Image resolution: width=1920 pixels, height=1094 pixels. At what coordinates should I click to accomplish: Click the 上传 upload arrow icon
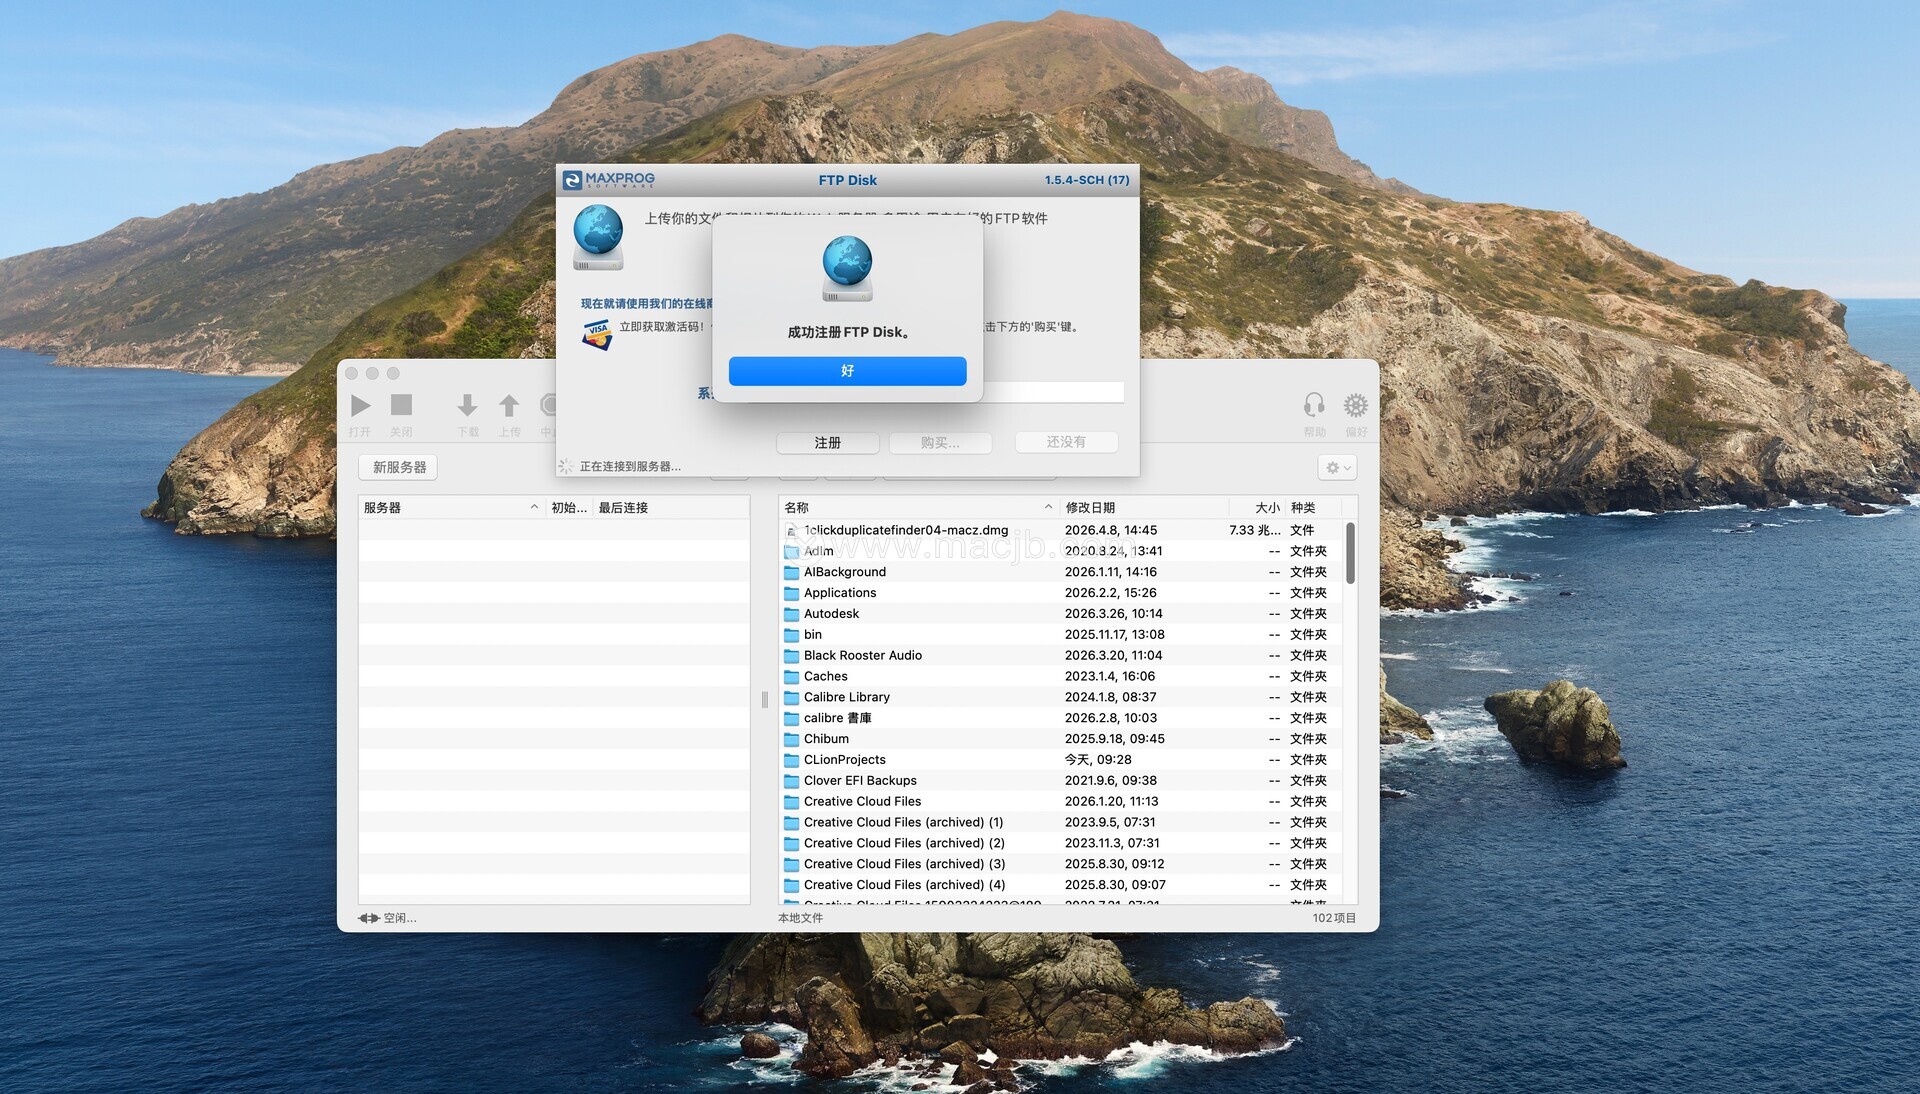click(509, 405)
